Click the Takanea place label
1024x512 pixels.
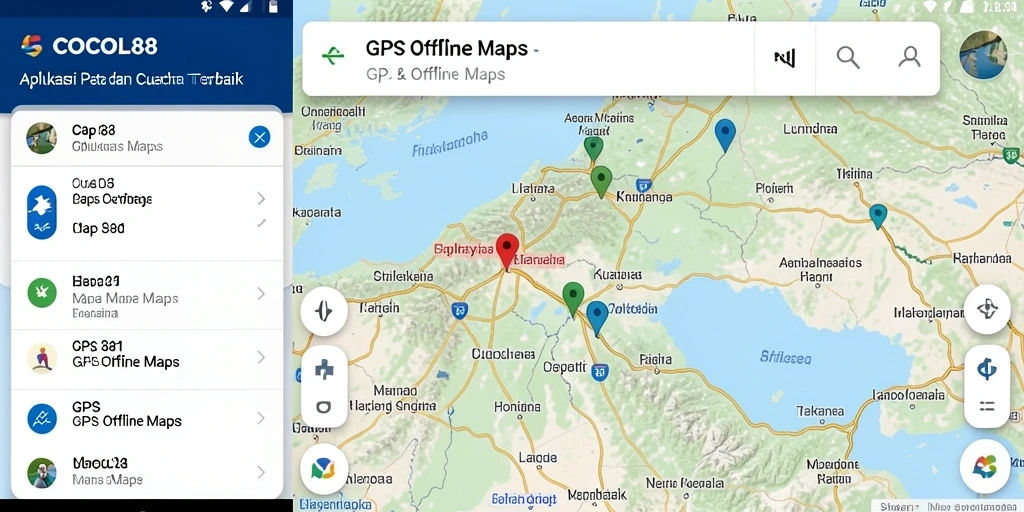(x=821, y=411)
